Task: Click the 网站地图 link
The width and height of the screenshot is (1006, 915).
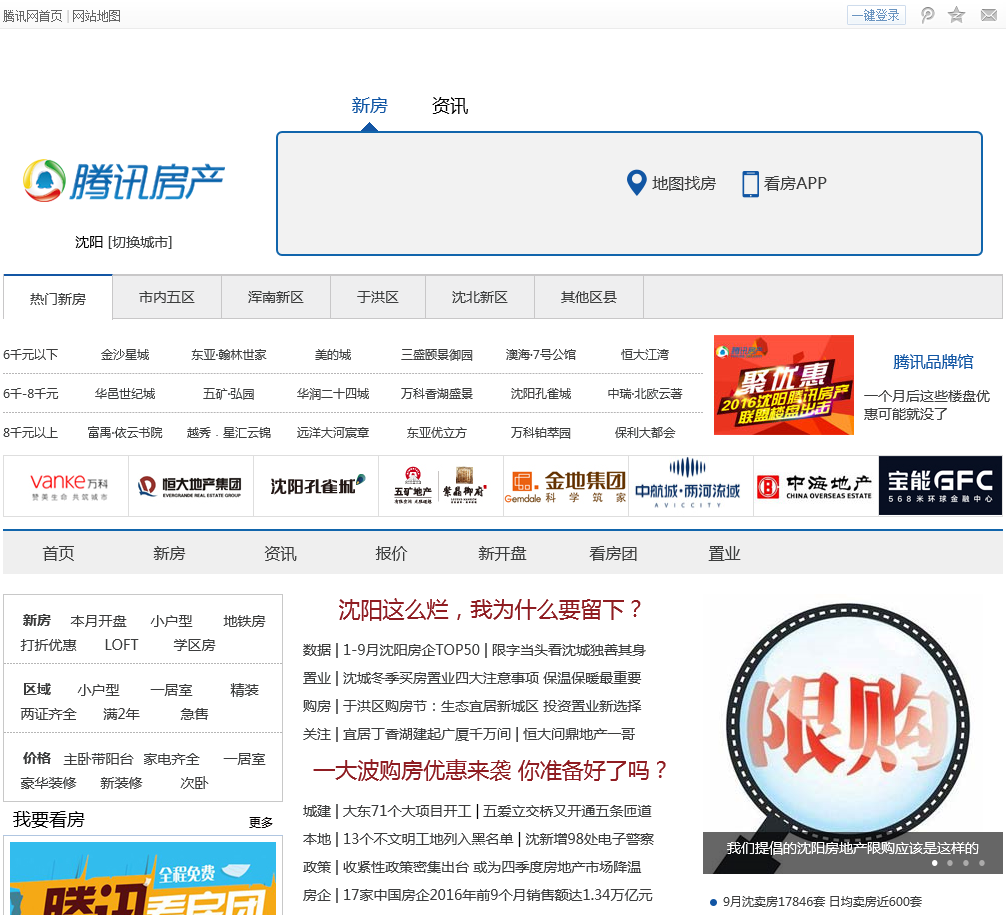Action: point(96,16)
